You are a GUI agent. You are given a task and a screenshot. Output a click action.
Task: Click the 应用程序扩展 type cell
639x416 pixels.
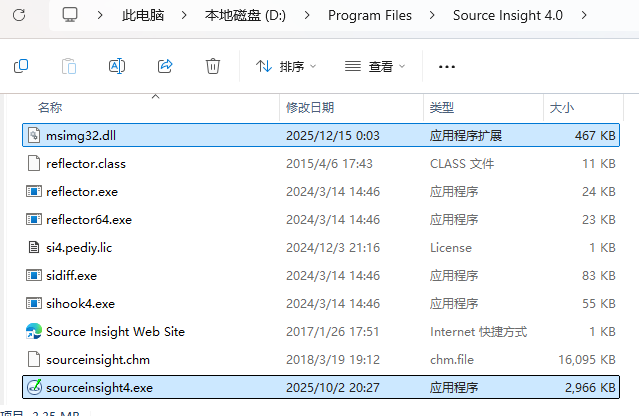point(465,135)
